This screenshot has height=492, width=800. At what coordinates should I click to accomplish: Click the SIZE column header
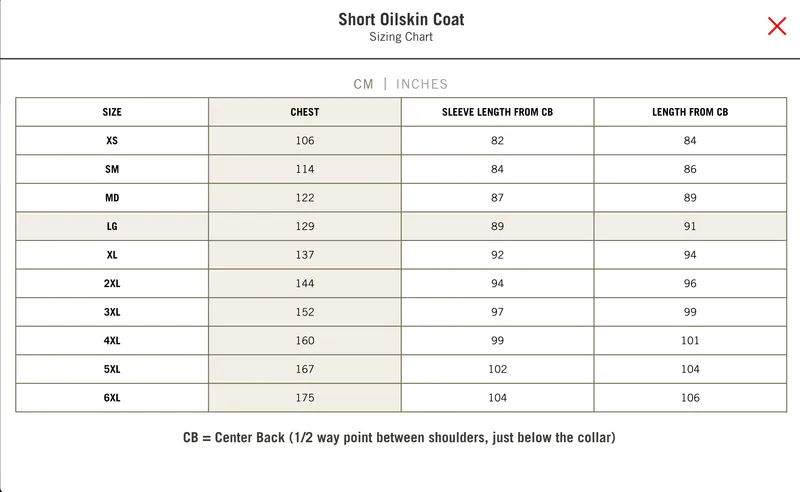pyautogui.click(x=112, y=112)
